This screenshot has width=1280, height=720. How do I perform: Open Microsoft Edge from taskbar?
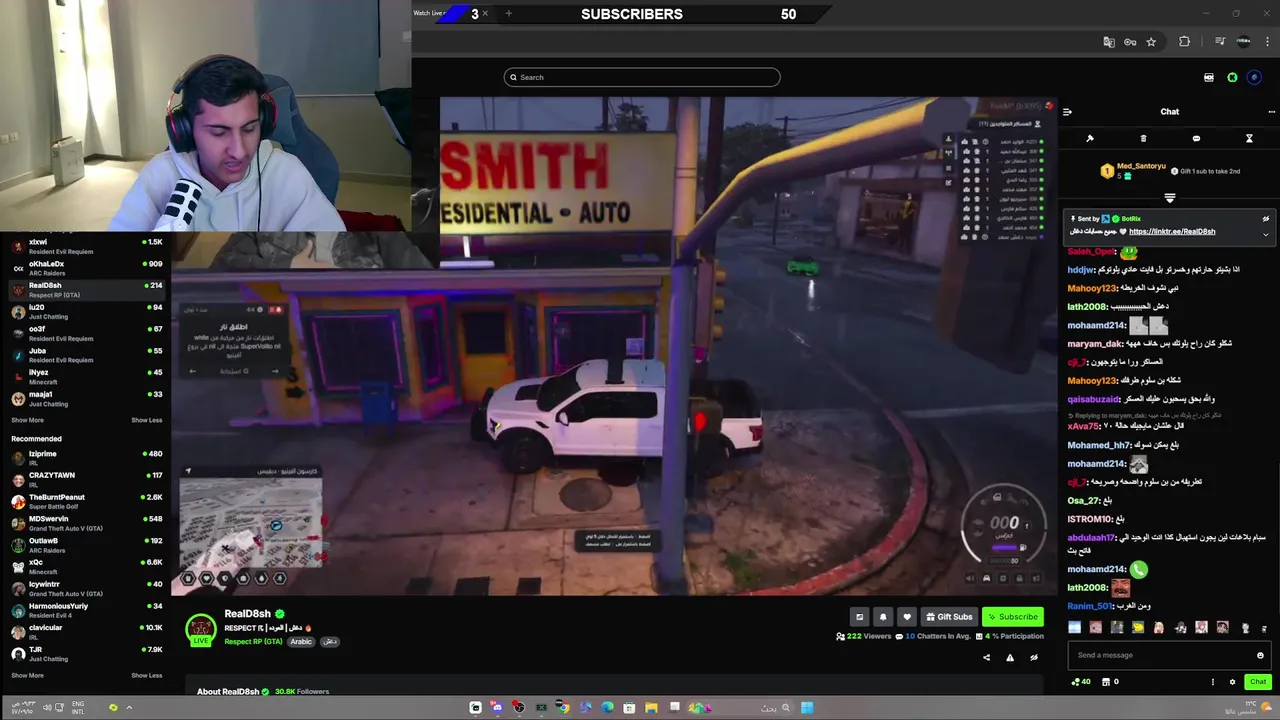click(607, 708)
